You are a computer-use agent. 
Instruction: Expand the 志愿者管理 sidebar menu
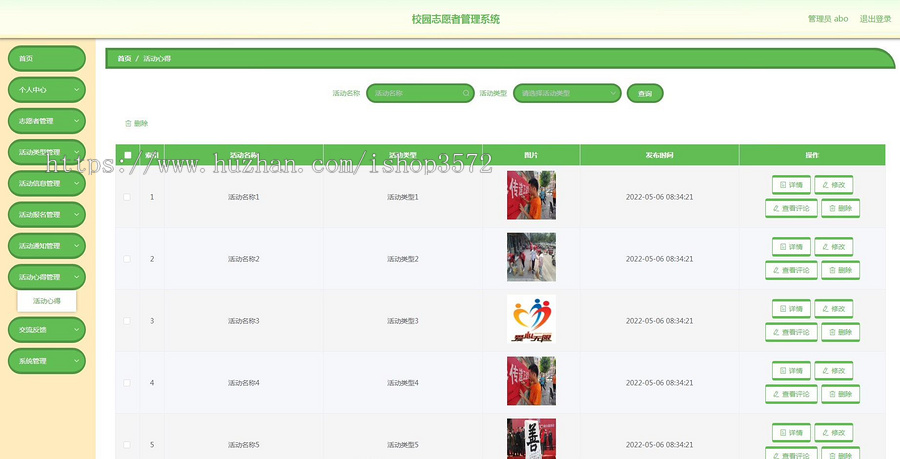click(x=46, y=121)
